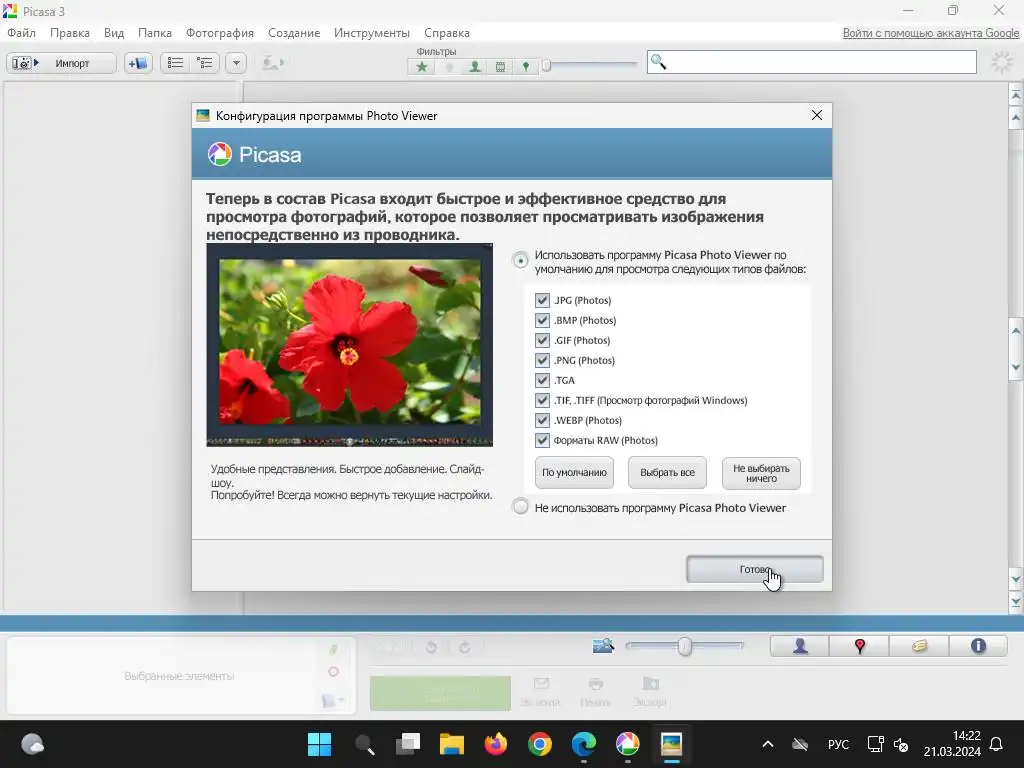Adjust the date range filter slider
The height and width of the screenshot is (768, 1024).
click(x=547, y=65)
